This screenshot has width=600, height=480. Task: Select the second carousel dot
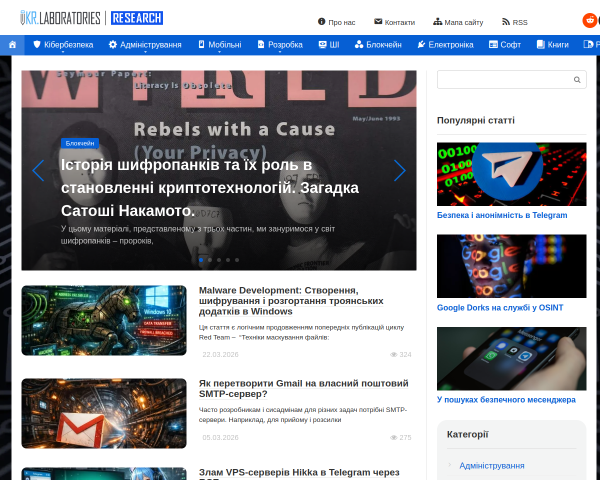[x=210, y=260]
